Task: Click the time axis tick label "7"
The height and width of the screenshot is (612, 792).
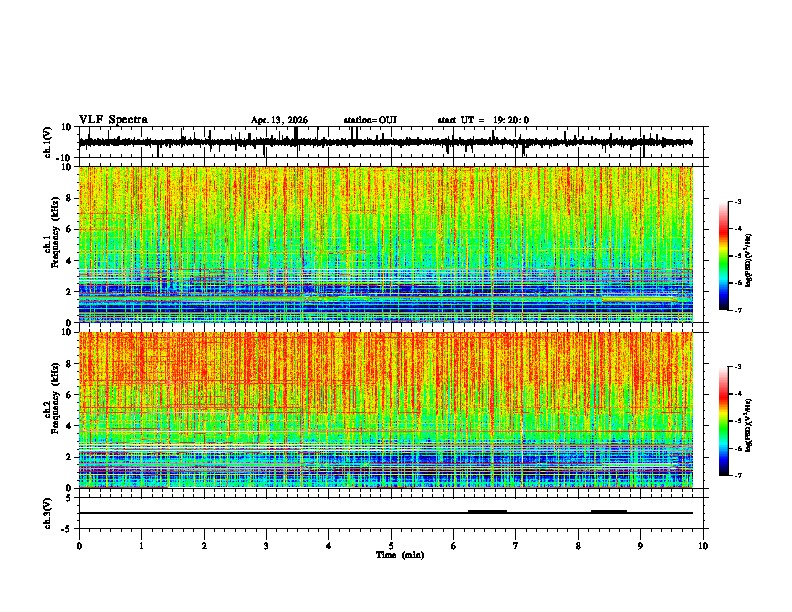Action: point(516,546)
